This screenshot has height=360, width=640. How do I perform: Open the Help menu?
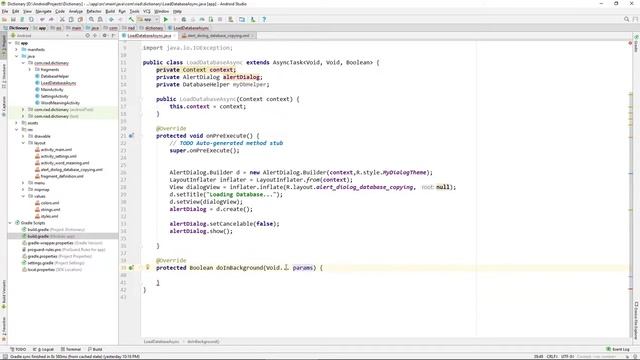pyautogui.click(x=177, y=11)
